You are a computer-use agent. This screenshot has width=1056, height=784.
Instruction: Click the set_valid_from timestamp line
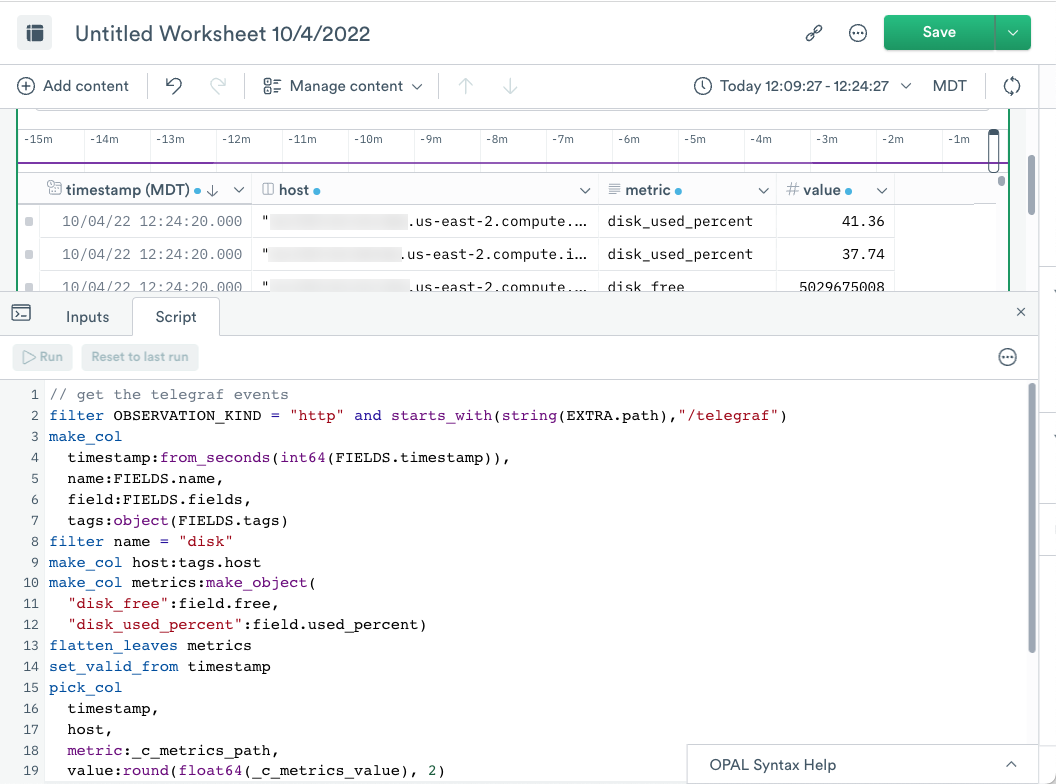click(x=160, y=666)
